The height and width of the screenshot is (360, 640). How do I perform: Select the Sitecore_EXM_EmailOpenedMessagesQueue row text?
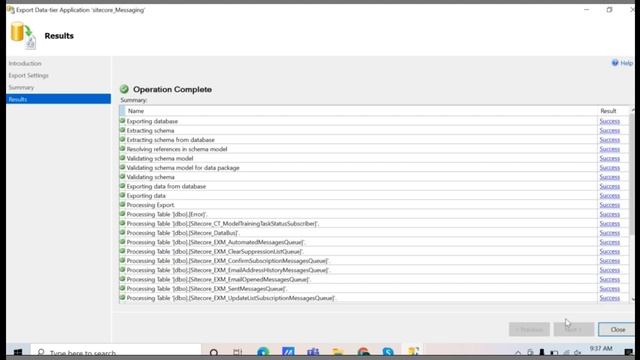pyautogui.click(x=218, y=280)
